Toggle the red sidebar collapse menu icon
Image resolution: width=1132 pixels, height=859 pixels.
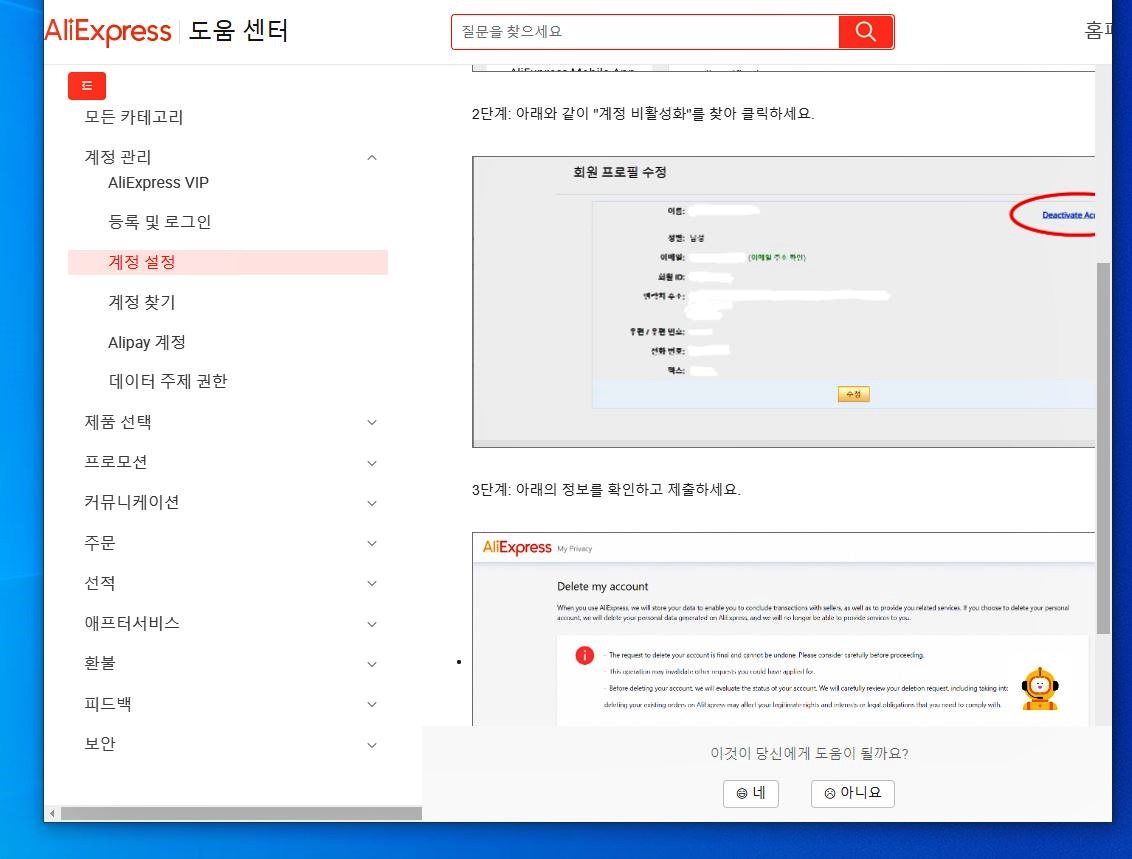click(87, 86)
